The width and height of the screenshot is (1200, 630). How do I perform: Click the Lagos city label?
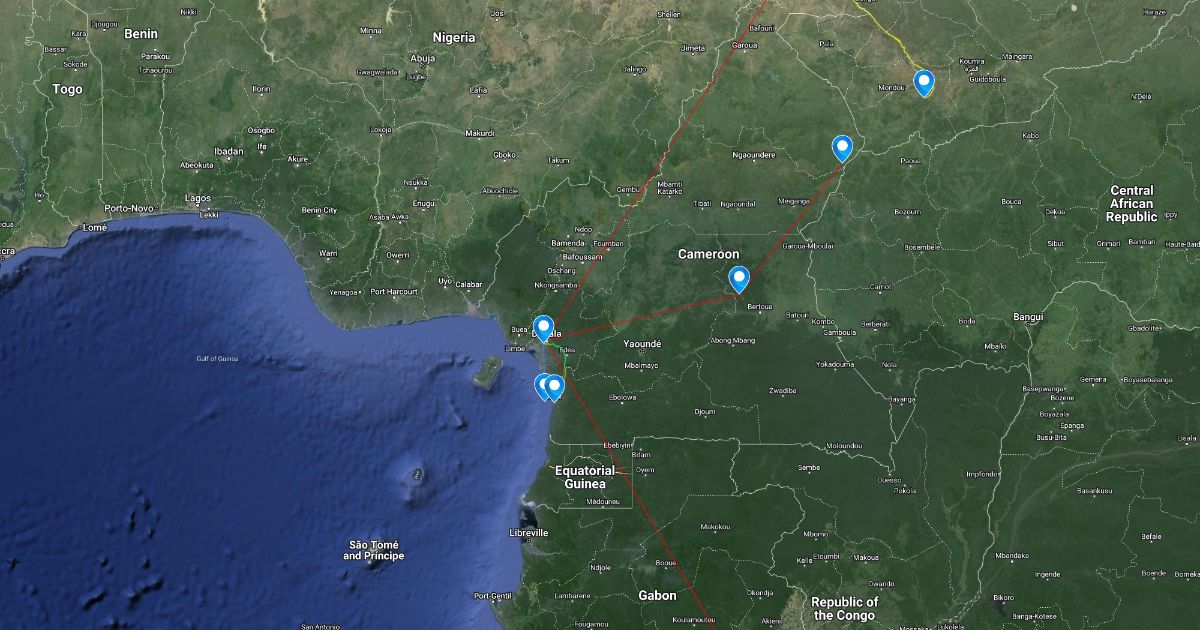tap(197, 199)
